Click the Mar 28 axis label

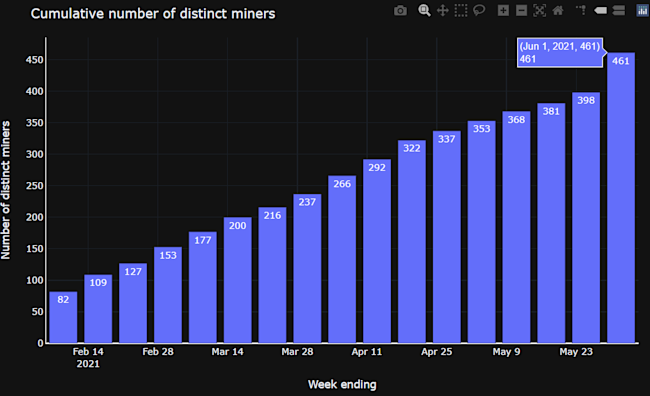[x=297, y=352]
